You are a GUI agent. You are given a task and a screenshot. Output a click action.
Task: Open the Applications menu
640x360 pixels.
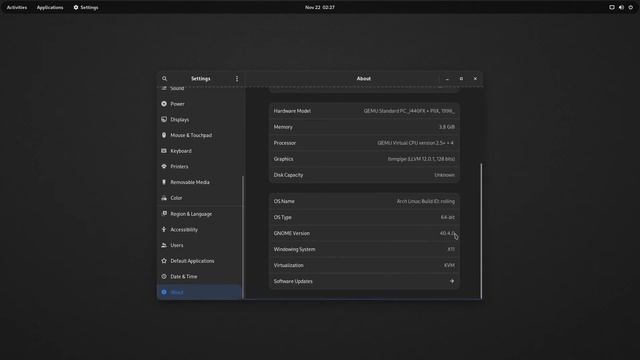50,7
